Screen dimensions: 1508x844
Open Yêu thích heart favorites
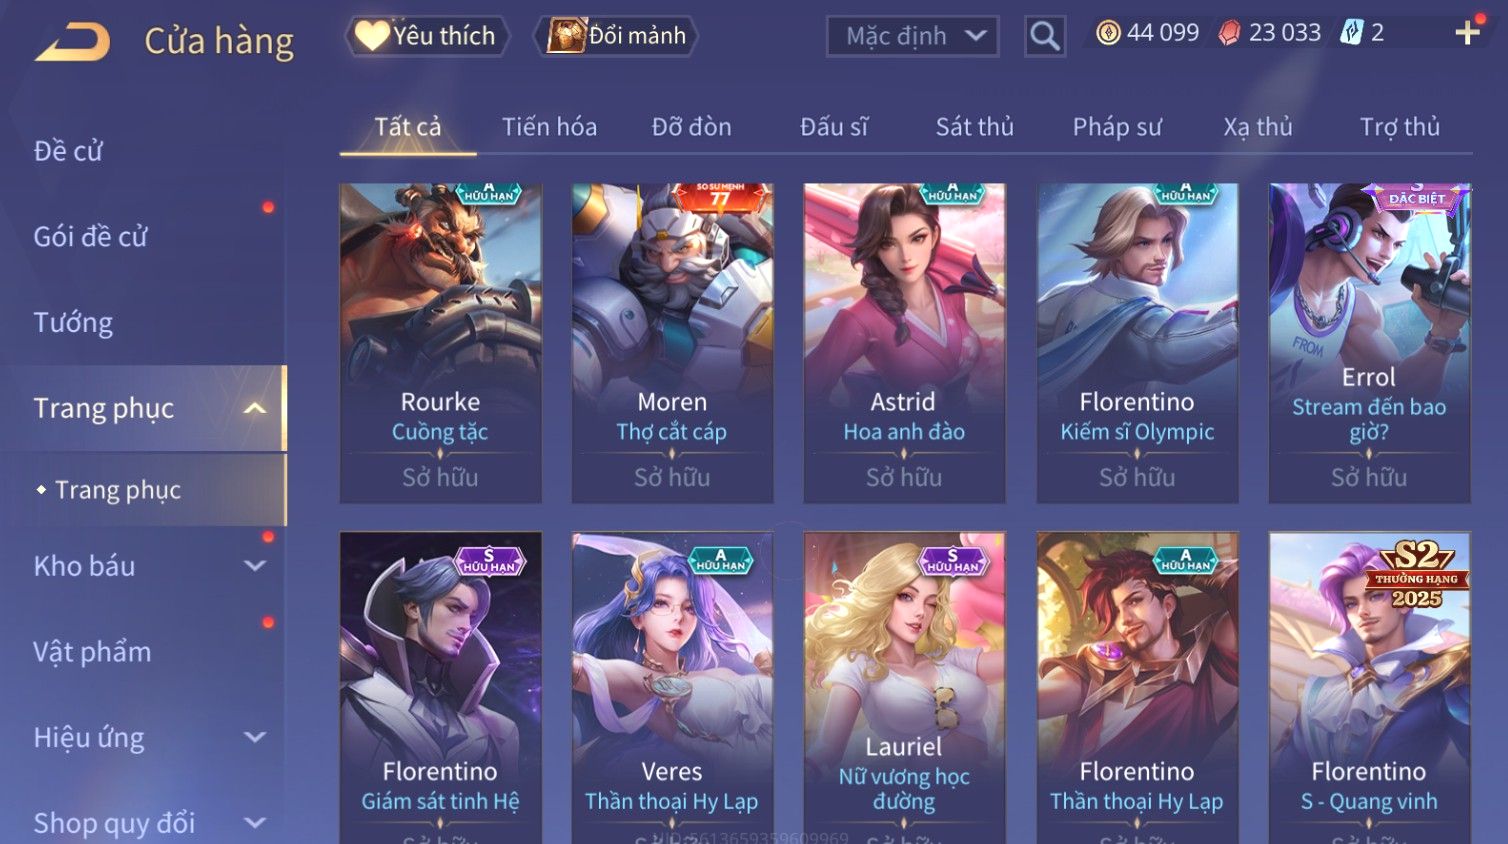[x=427, y=36]
